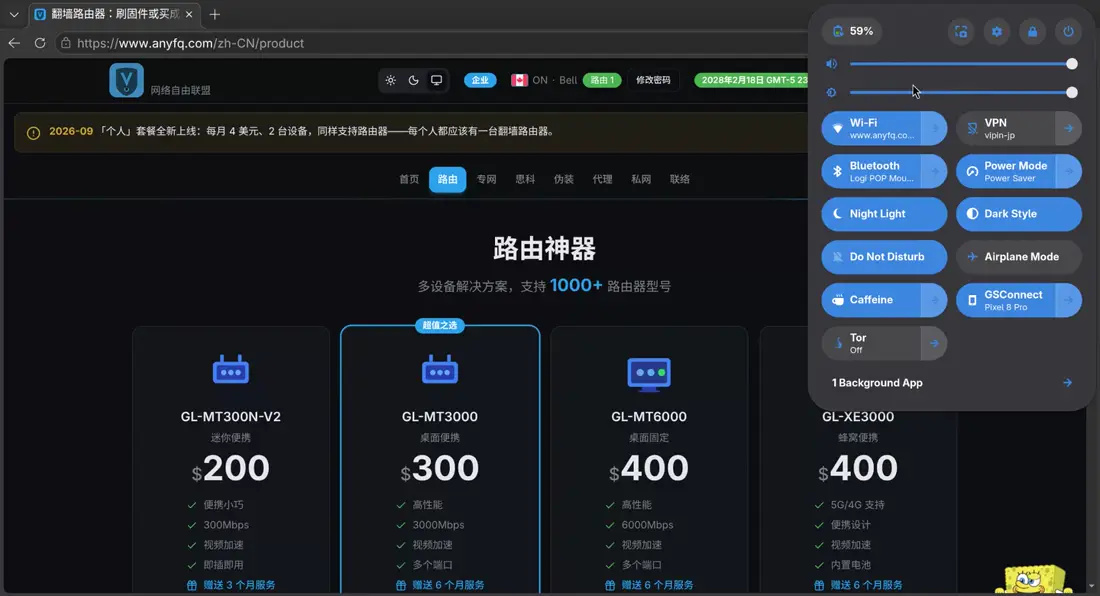Screen dimensions: 1100x596
Task: Open the 私网 tab
Action: pyautogui.click(x=640, y=180)
